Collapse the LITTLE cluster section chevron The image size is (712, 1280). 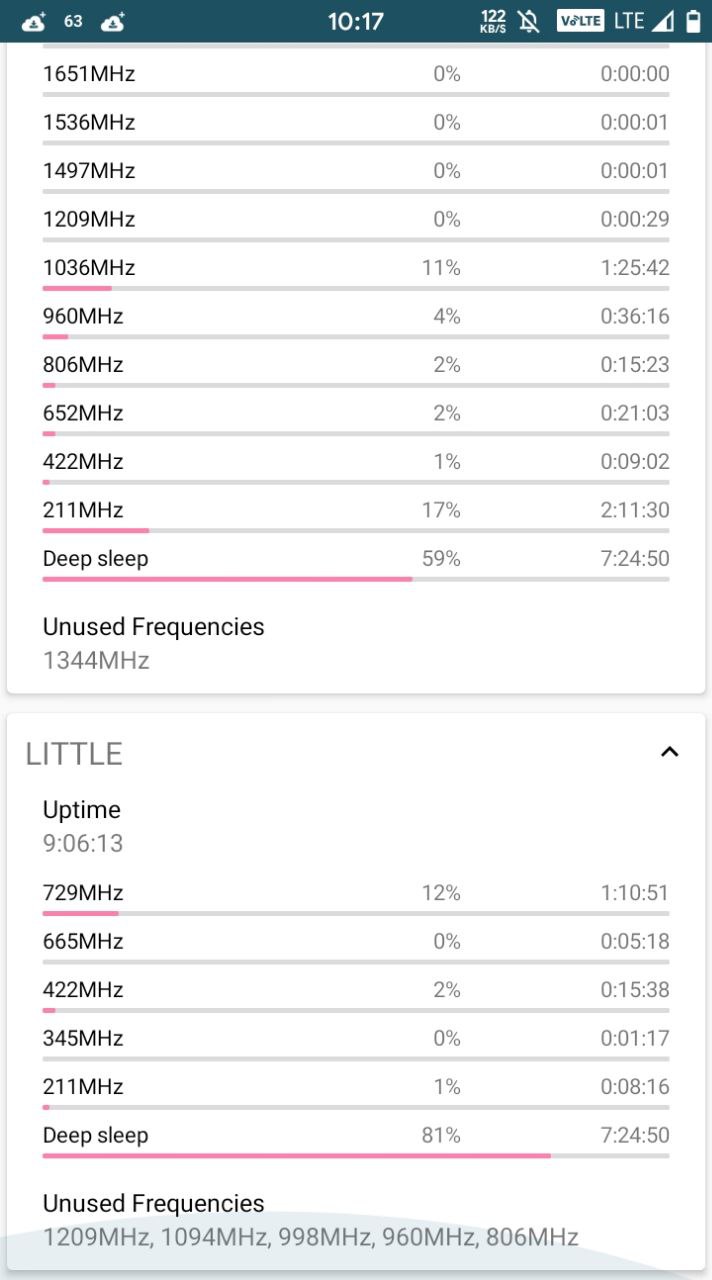670,752
